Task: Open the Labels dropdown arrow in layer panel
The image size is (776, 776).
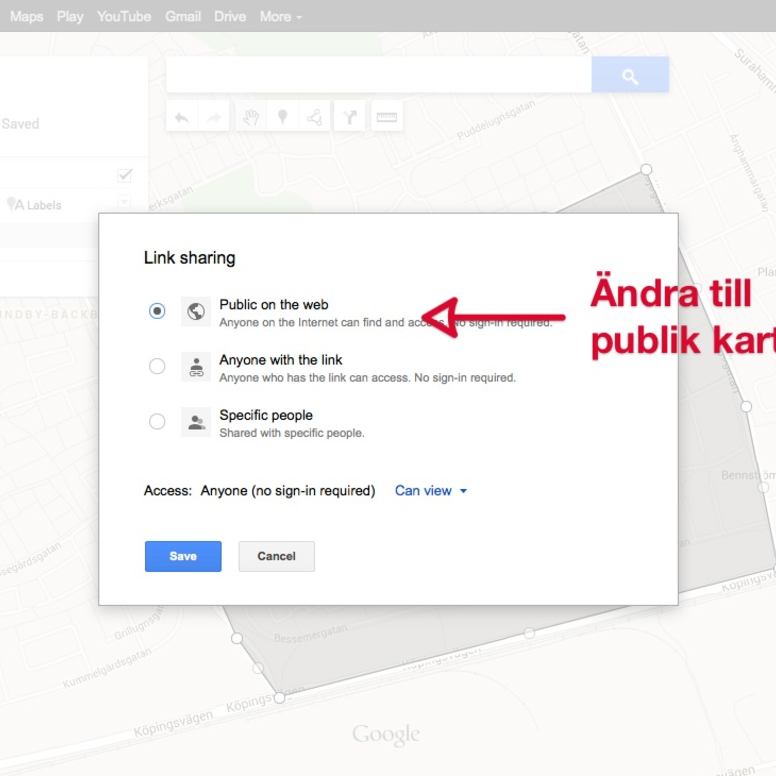Action: (125, 203)
